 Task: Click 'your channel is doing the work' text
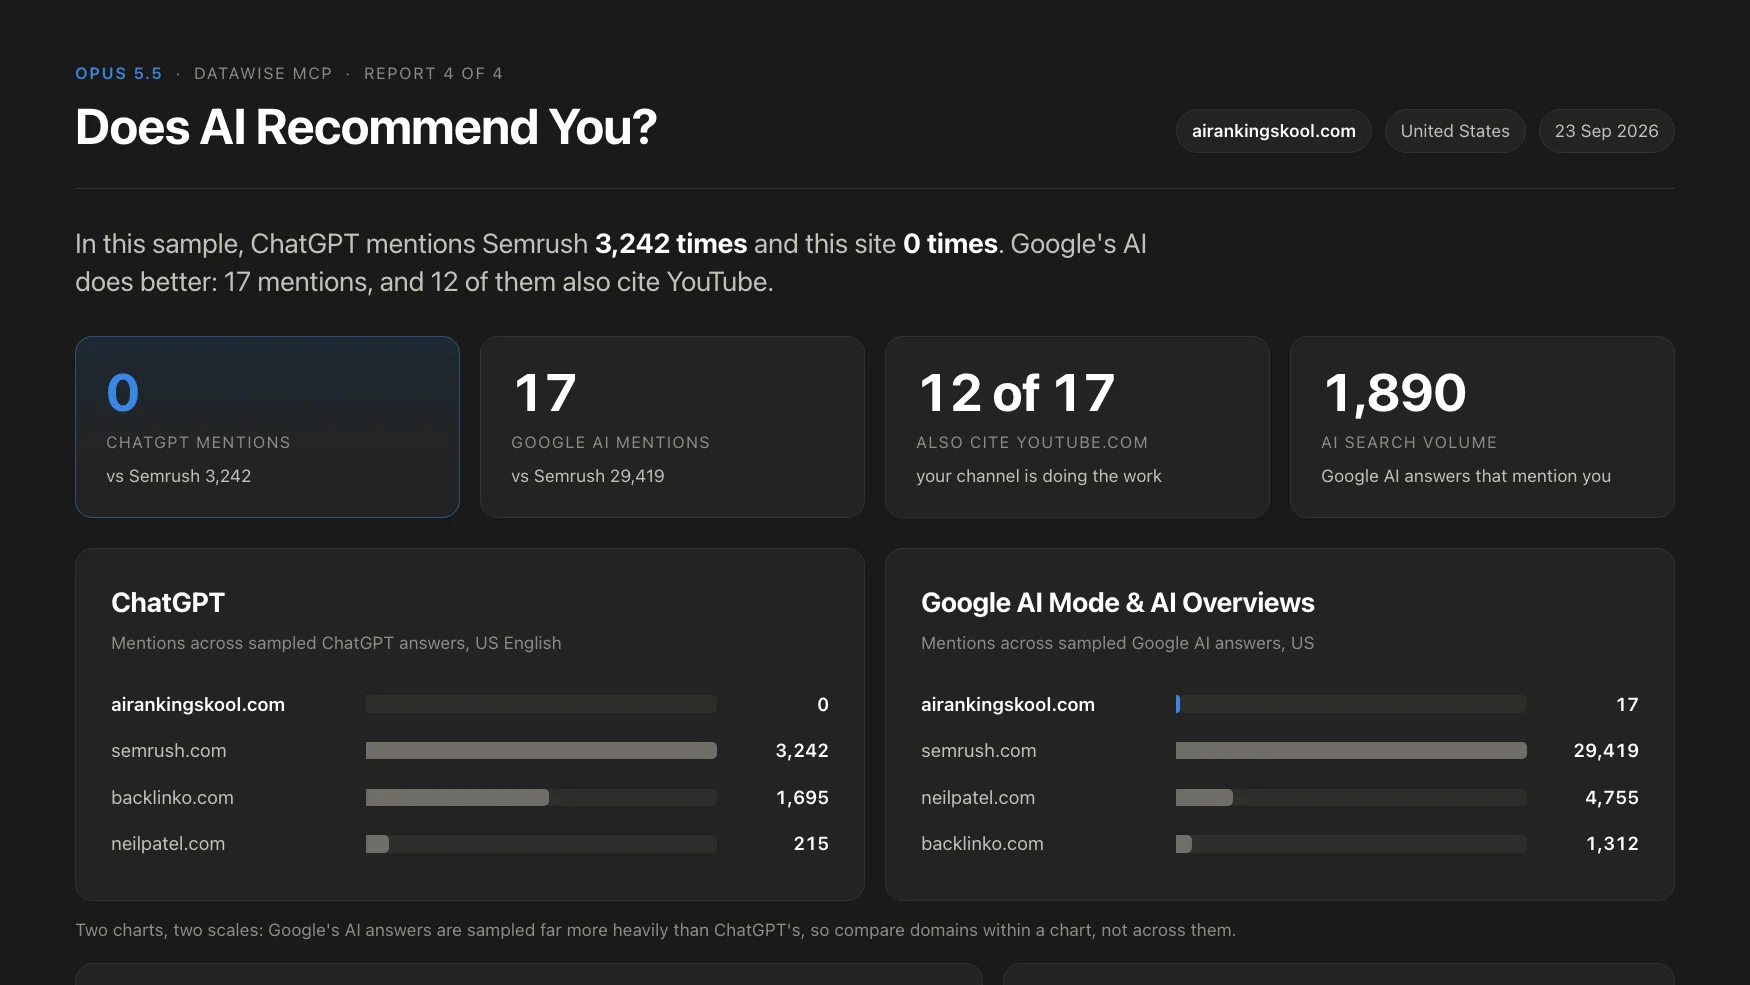point(1039,476)
